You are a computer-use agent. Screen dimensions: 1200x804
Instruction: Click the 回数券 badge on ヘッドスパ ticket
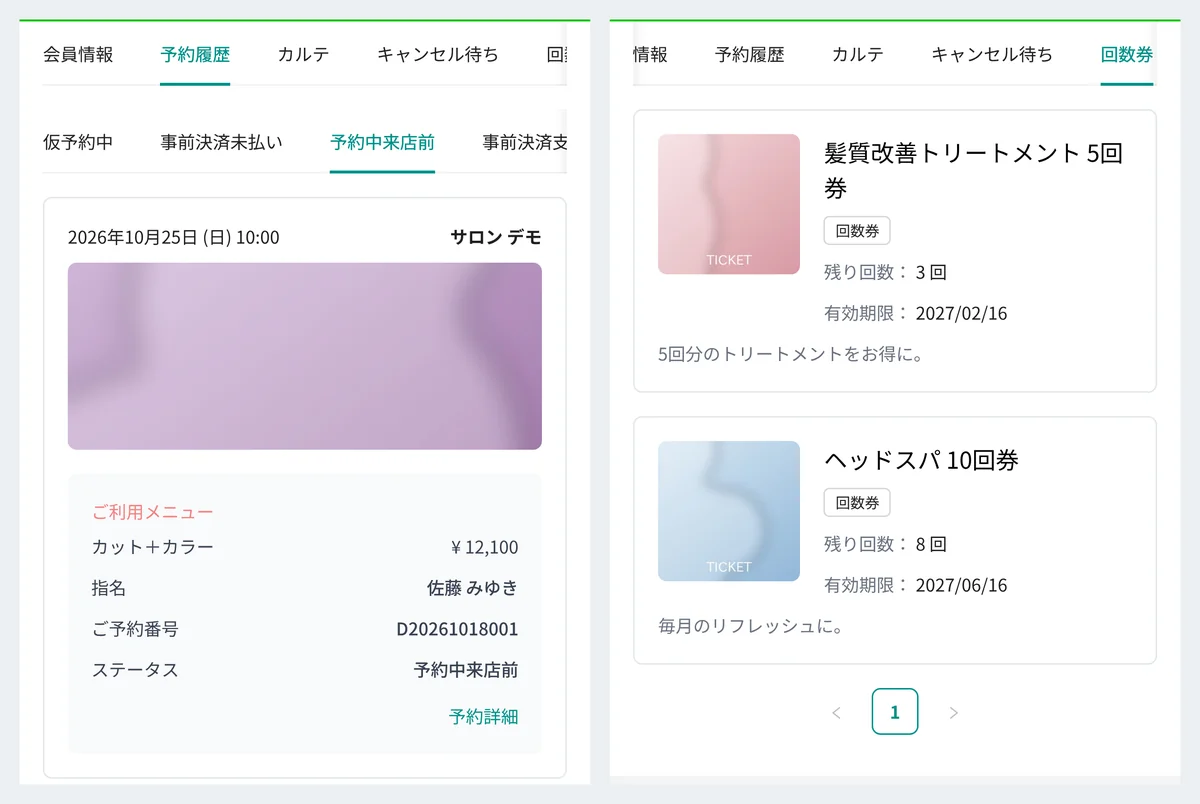tap(857, 503)
